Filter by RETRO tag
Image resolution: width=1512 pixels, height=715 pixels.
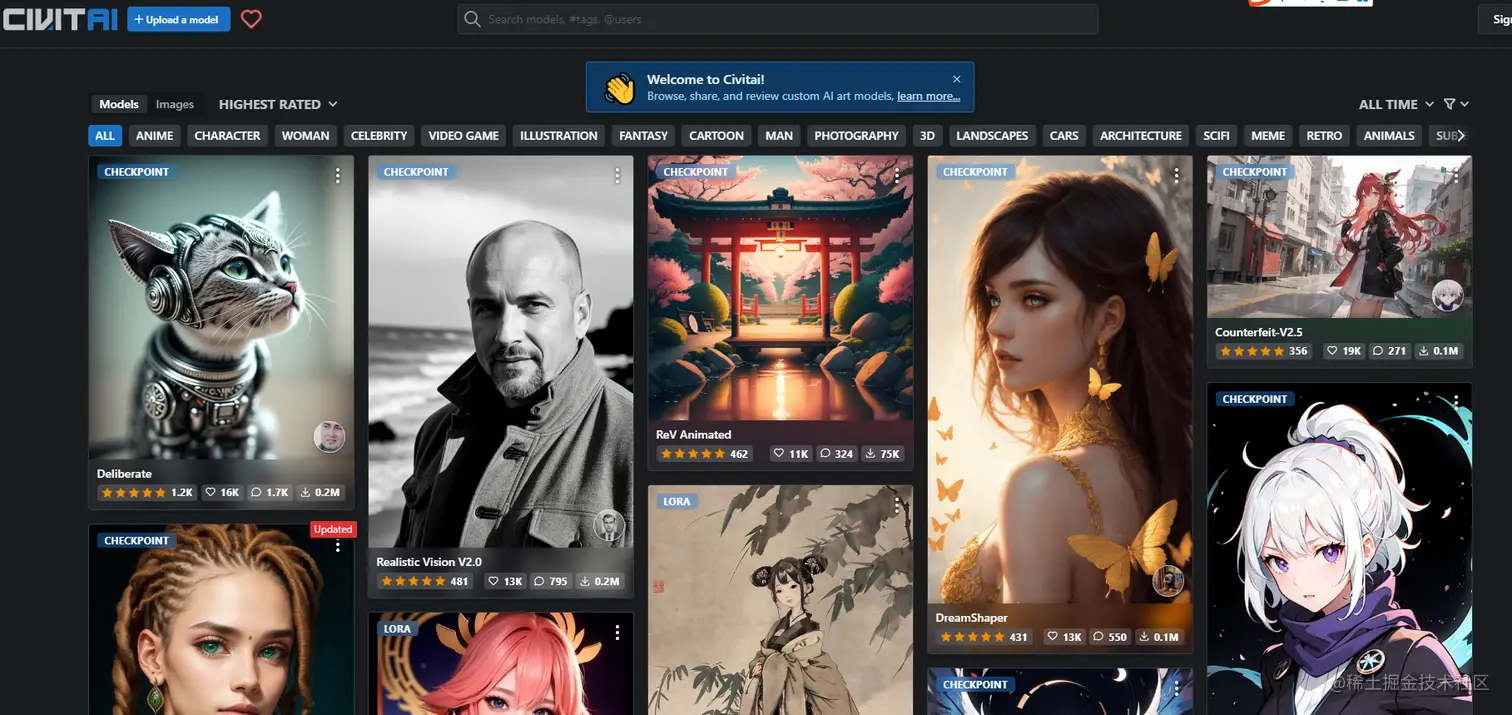coord(1324,136)
